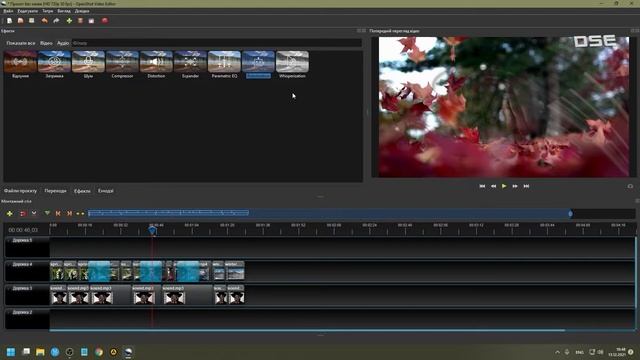Switch to the Переходи tab
The image size is (640, 360).
click(56, 191)
